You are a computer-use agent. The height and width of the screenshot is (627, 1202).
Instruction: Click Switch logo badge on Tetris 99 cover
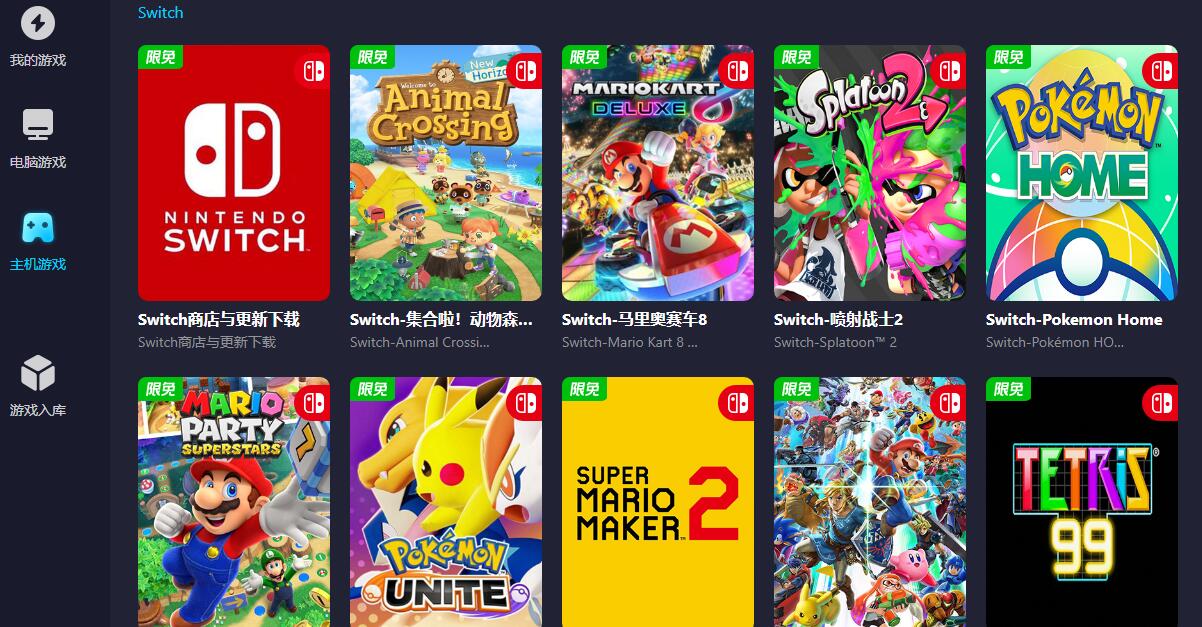[1161, 402]
